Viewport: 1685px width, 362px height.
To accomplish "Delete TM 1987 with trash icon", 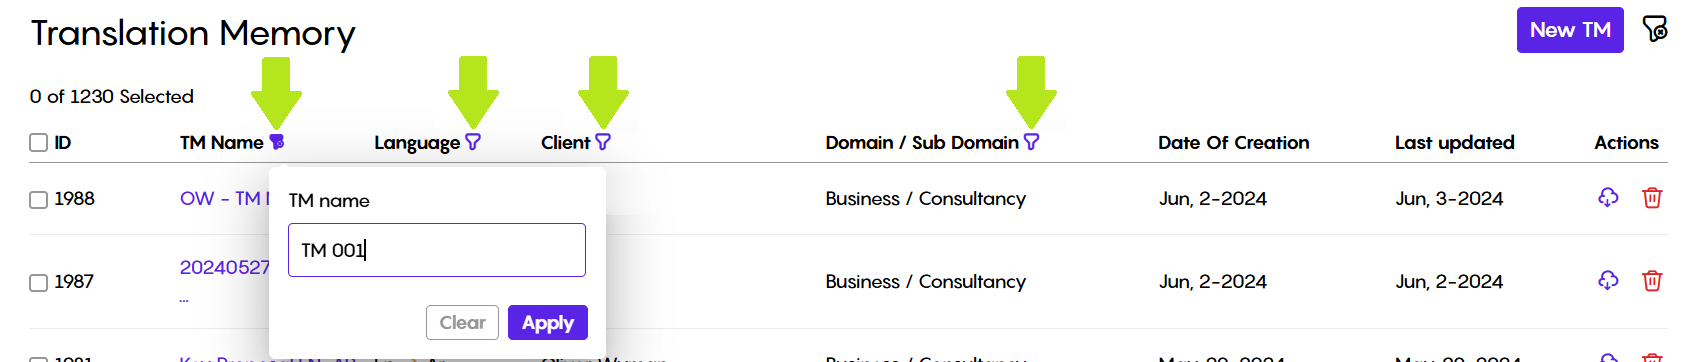I will coord(1652,280).
